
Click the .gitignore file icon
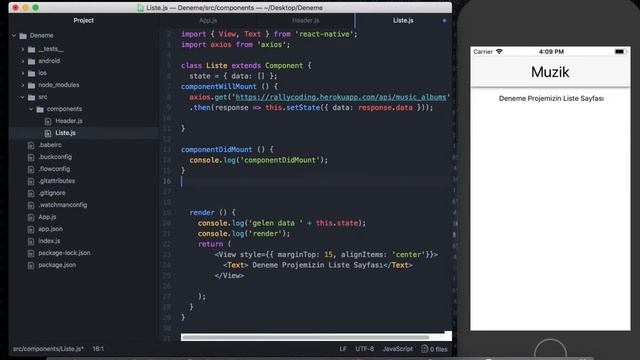pos(31,193)
